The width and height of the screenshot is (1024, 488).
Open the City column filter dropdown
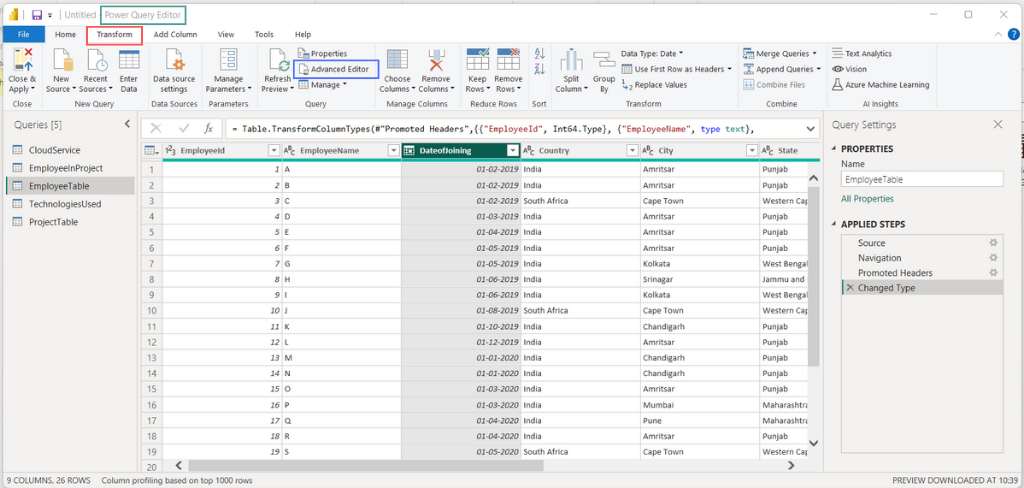pos(751,151)
